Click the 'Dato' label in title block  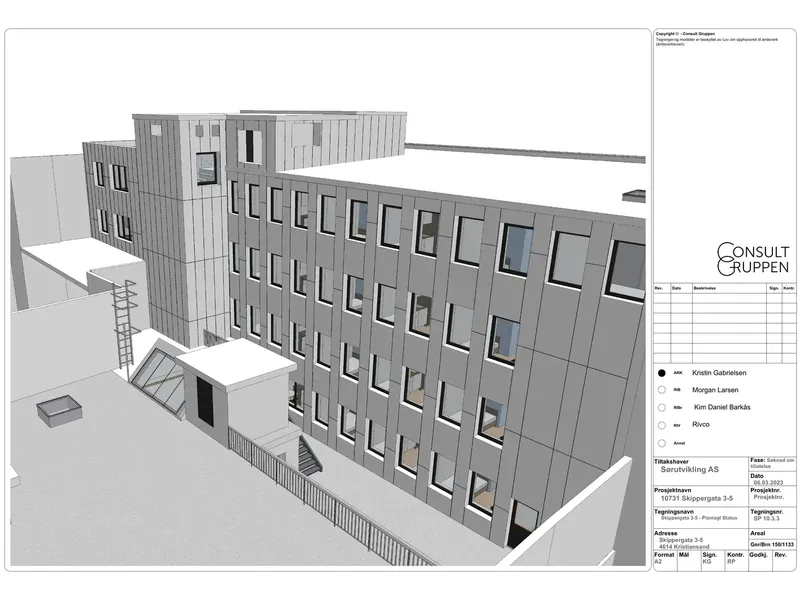coord(757,476)
